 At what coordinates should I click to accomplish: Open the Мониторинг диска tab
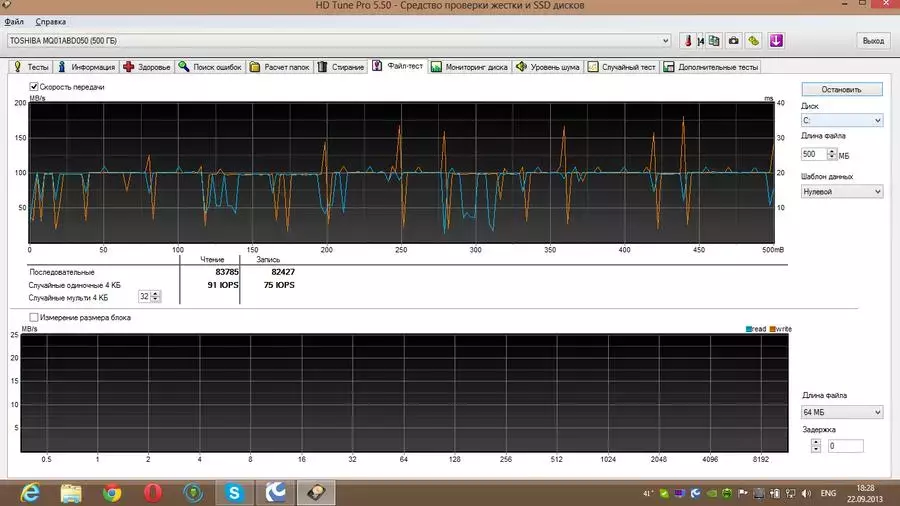(x=470, y=67)
